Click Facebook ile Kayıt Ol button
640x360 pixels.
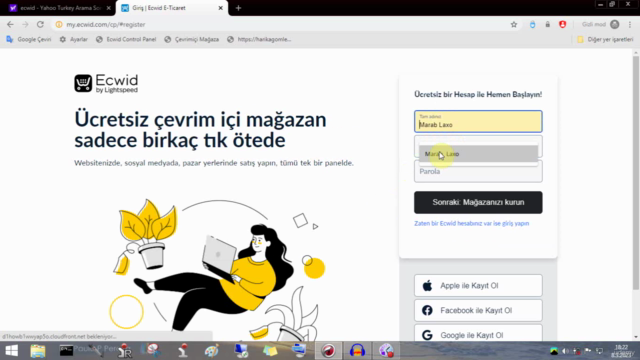478,310
